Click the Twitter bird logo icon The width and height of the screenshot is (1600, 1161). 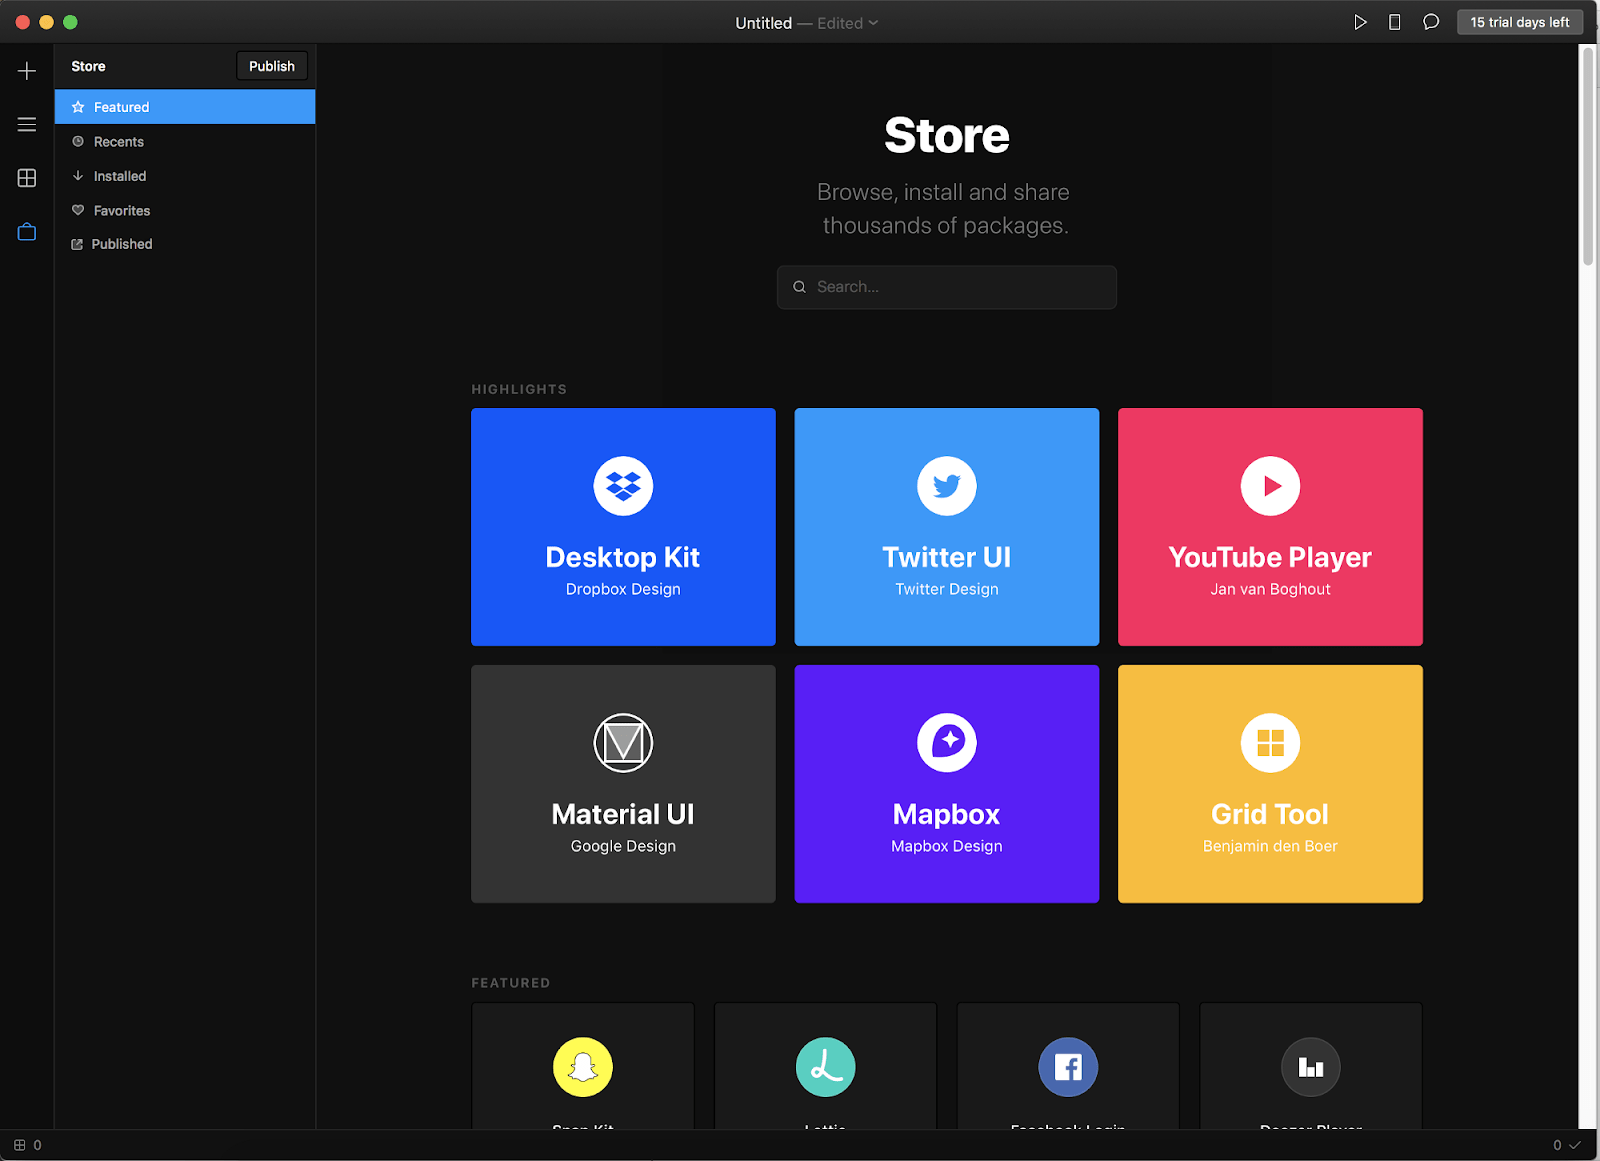coord(947,486)
